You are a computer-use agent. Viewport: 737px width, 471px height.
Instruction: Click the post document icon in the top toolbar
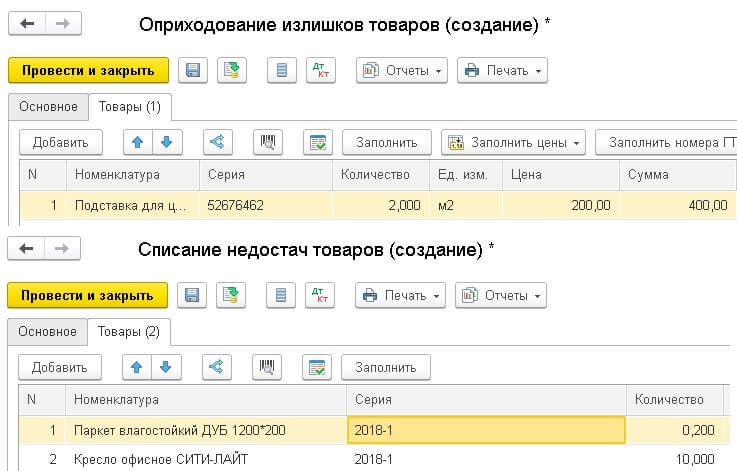pos(232,71)
